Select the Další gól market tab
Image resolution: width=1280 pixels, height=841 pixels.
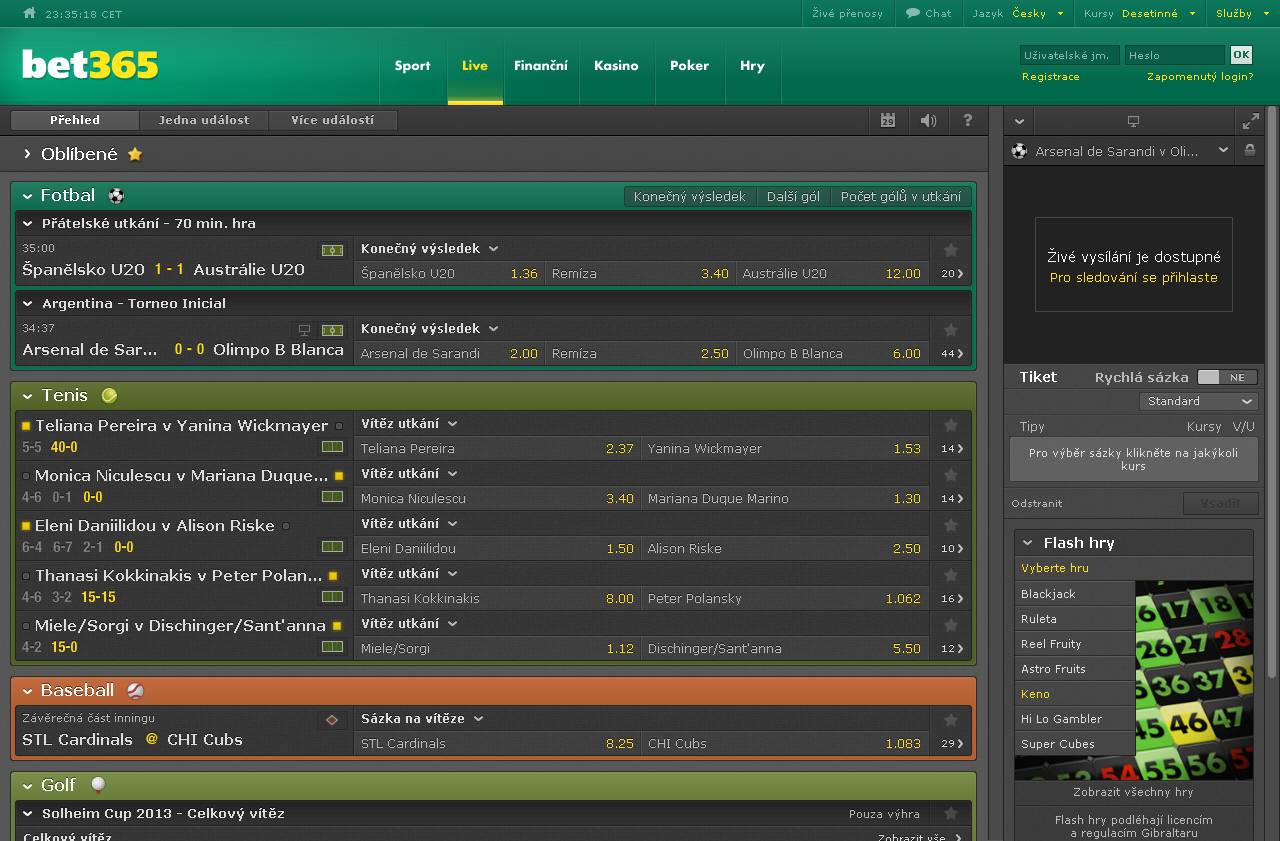(793, 197)
